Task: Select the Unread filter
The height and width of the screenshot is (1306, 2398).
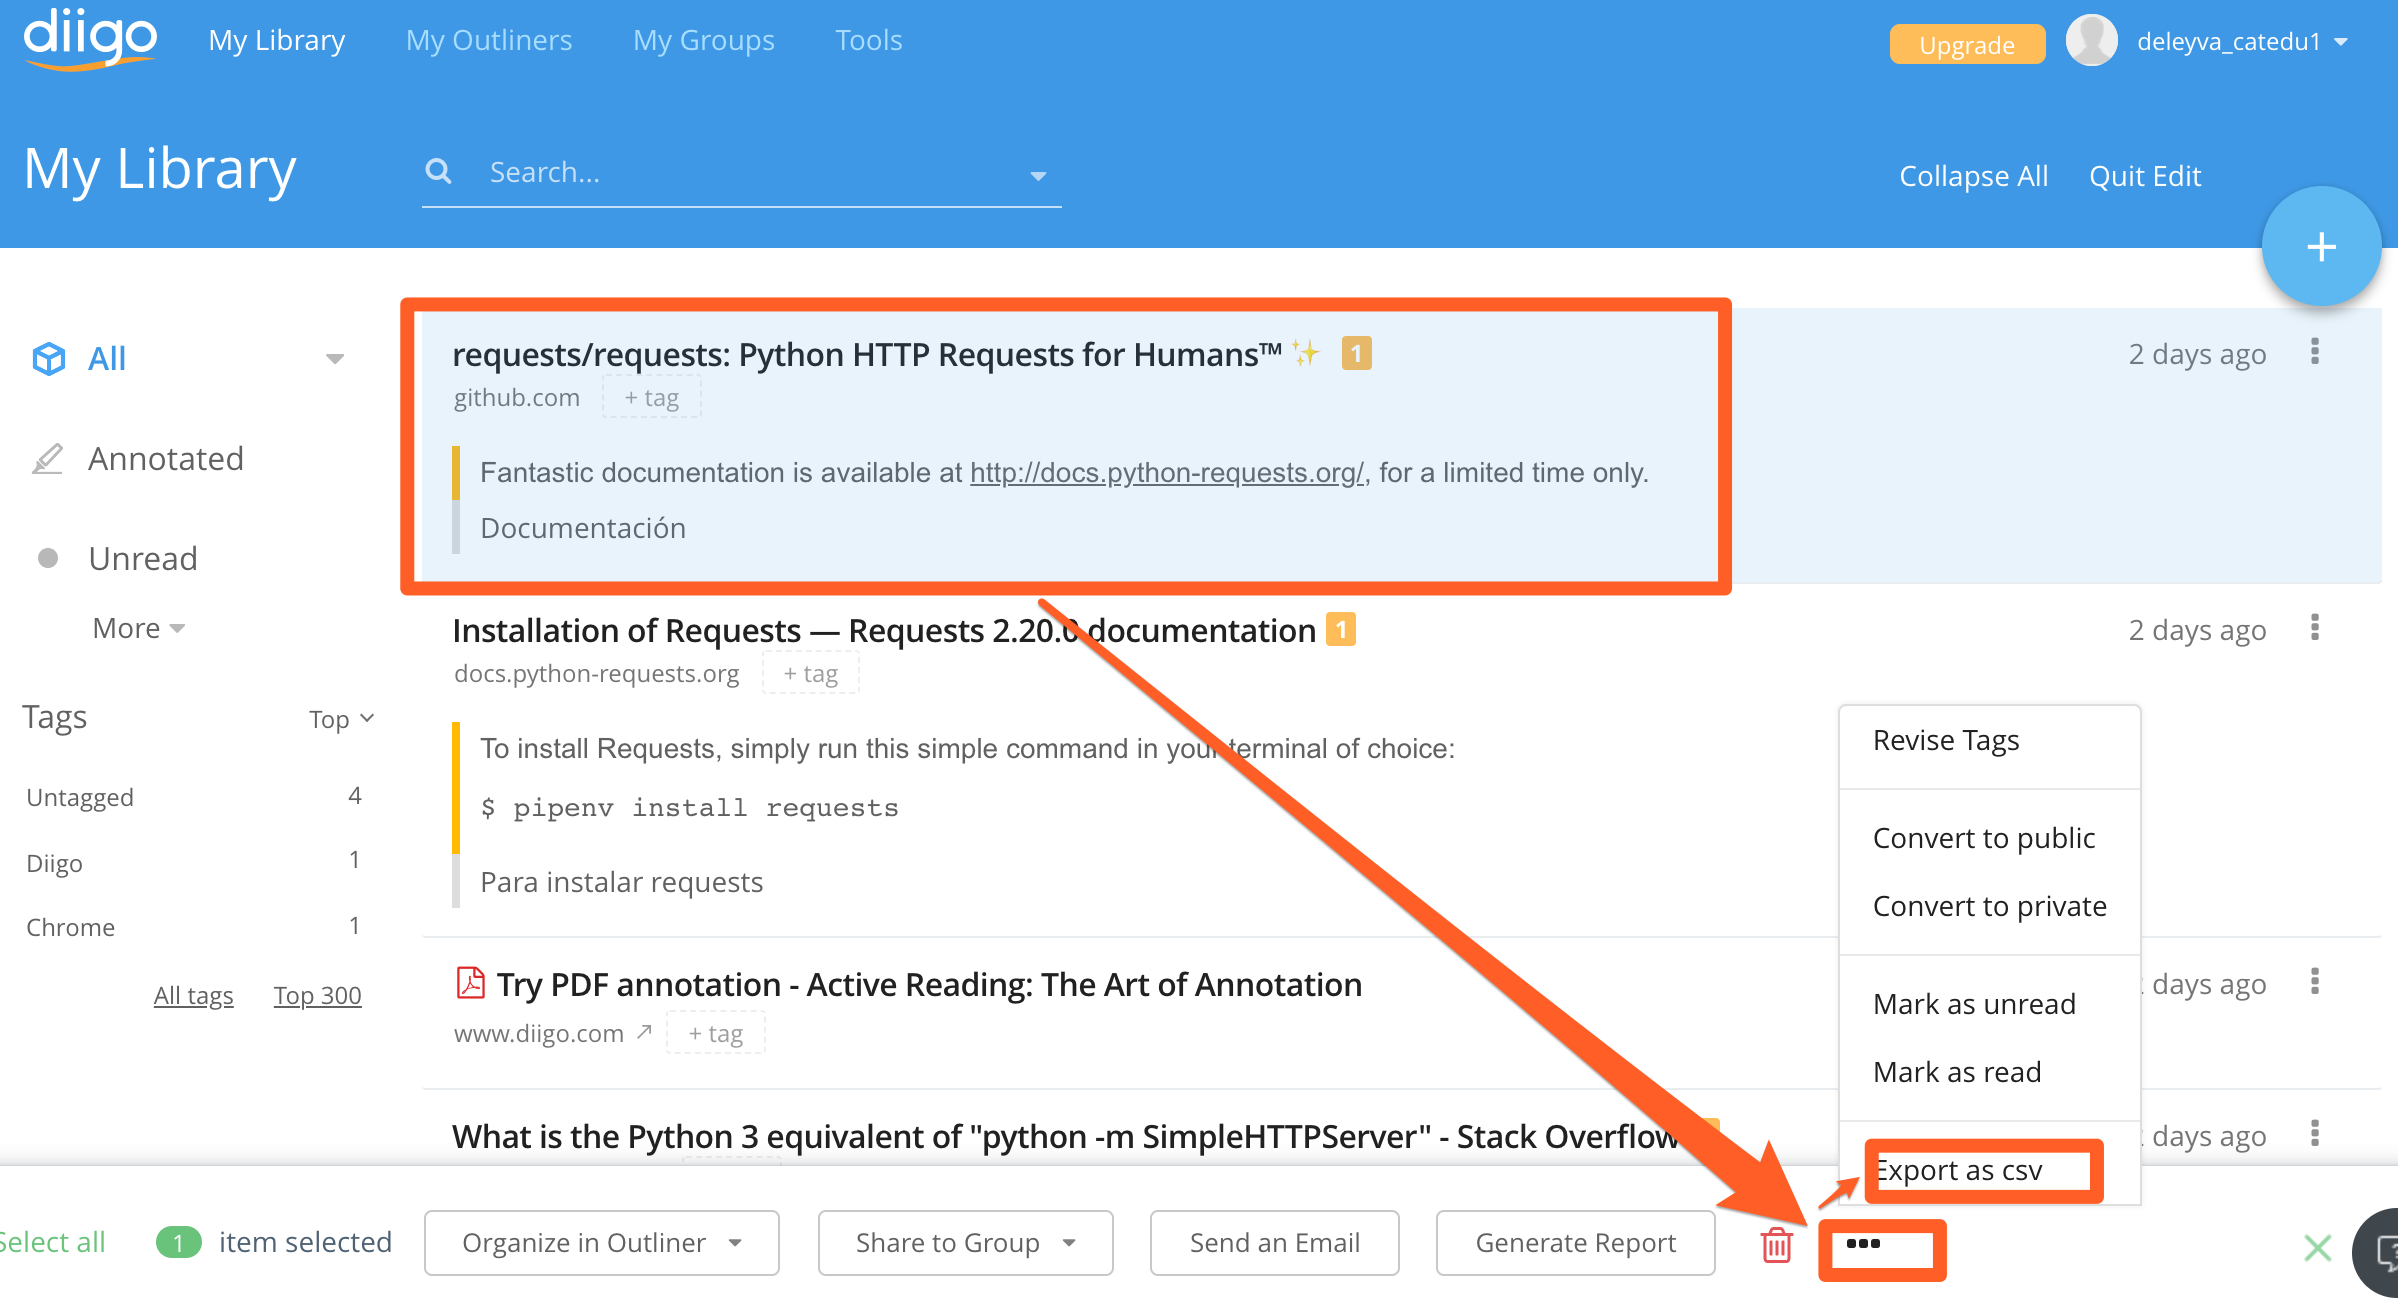Action: [142, 558]
